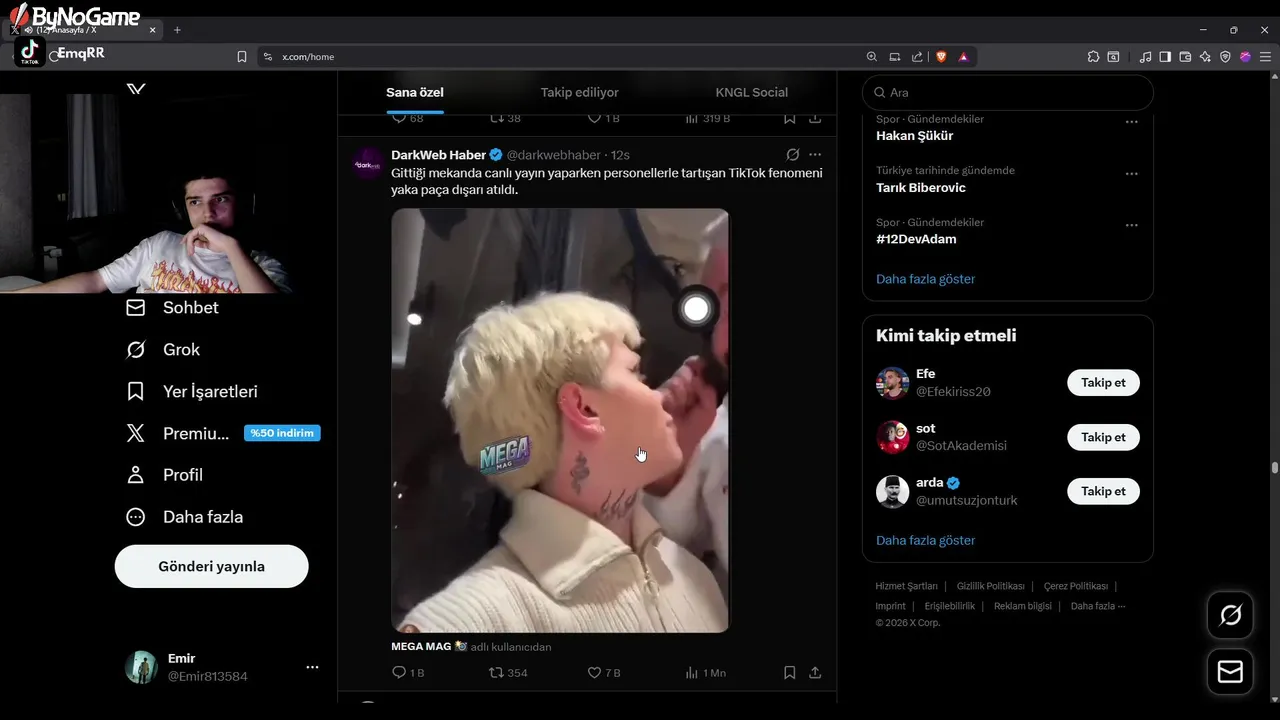1280x720 pixels.
Task: Toggle the browser sidebar panel icon
Action: tap(1165, 57)
